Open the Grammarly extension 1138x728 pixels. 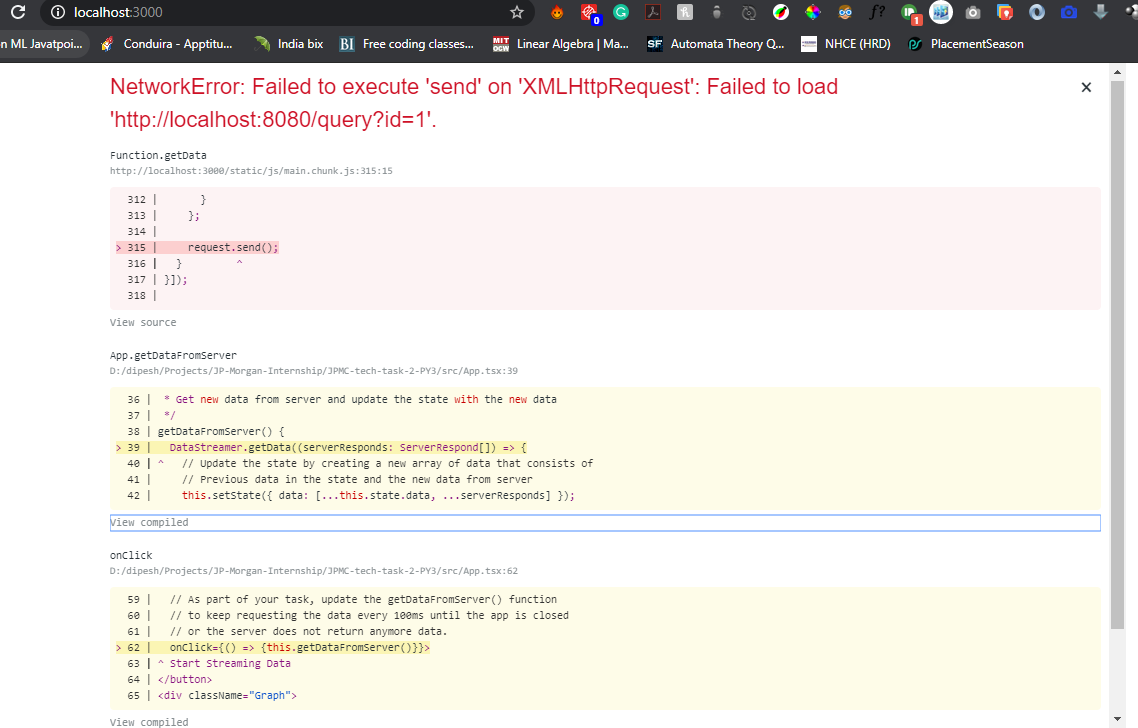(x=620, y=13)
